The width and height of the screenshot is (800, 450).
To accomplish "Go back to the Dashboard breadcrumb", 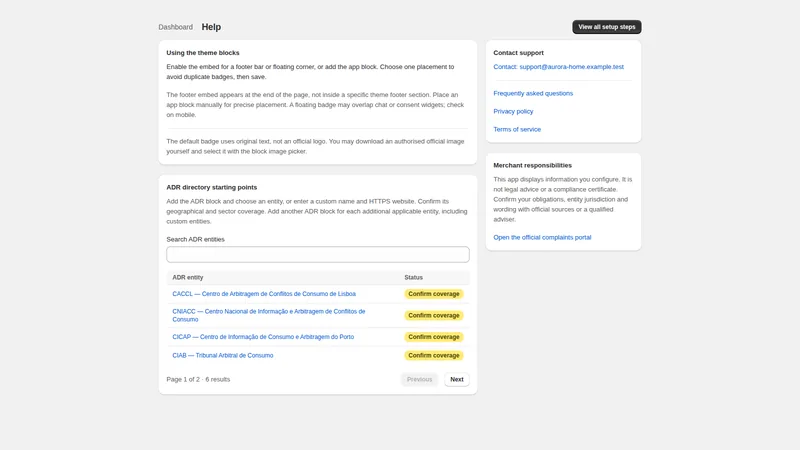I will tap(176, 27).
